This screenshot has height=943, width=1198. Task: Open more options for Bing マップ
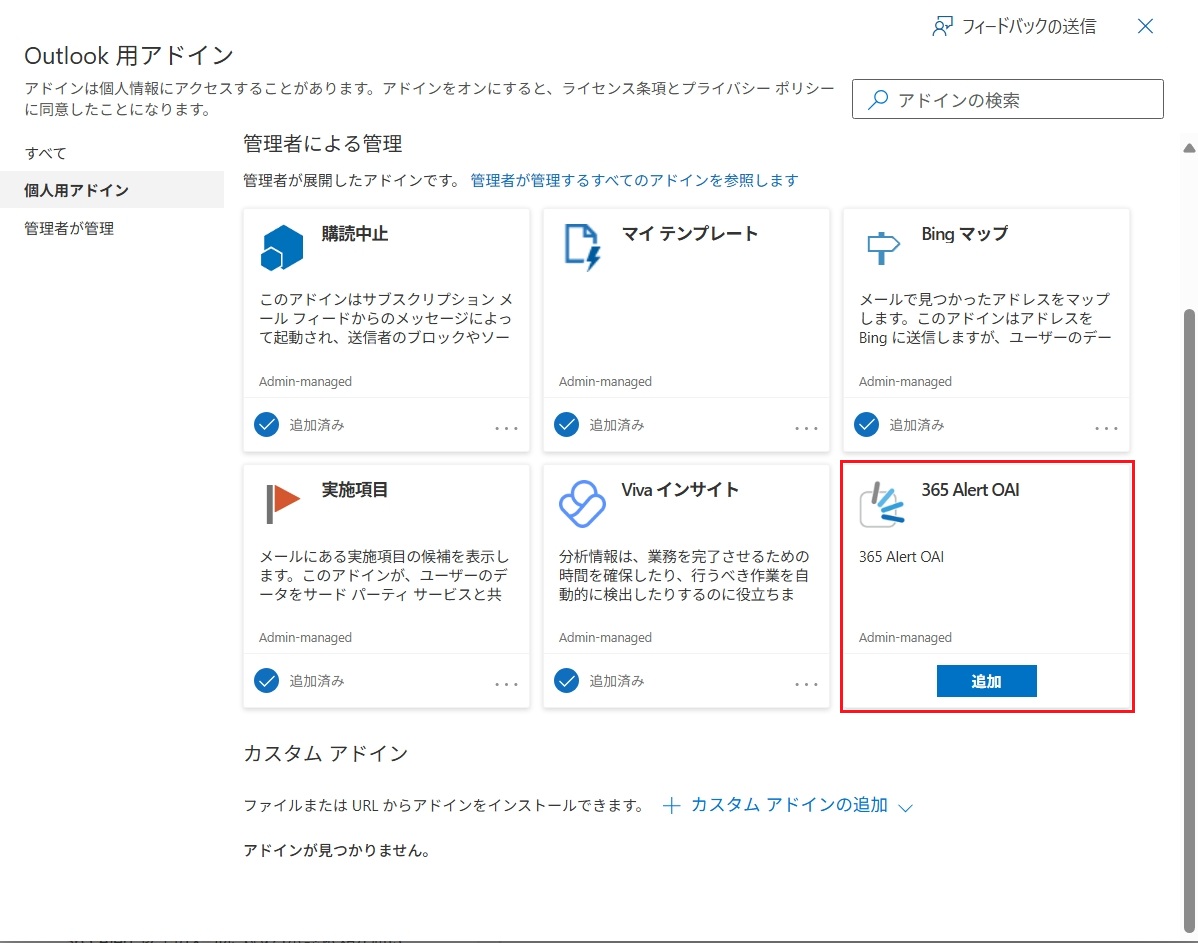pos(1106,428)
